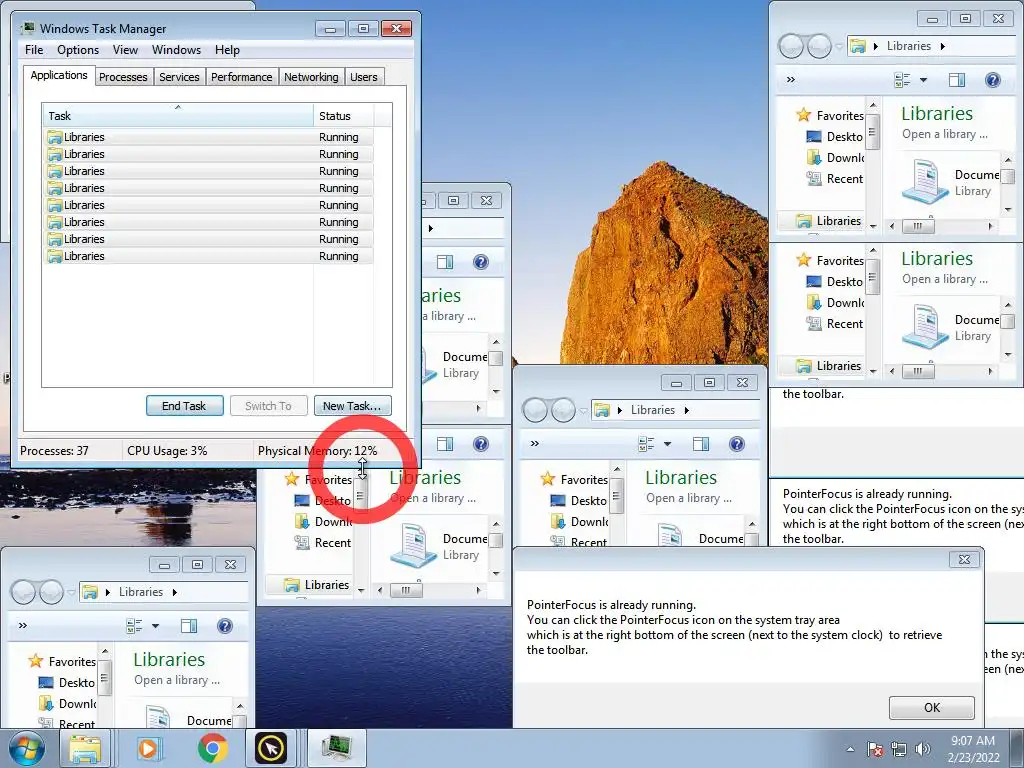1024x768 pixels.
Task: Open the File menu in Task Manager
Action: 34,50
